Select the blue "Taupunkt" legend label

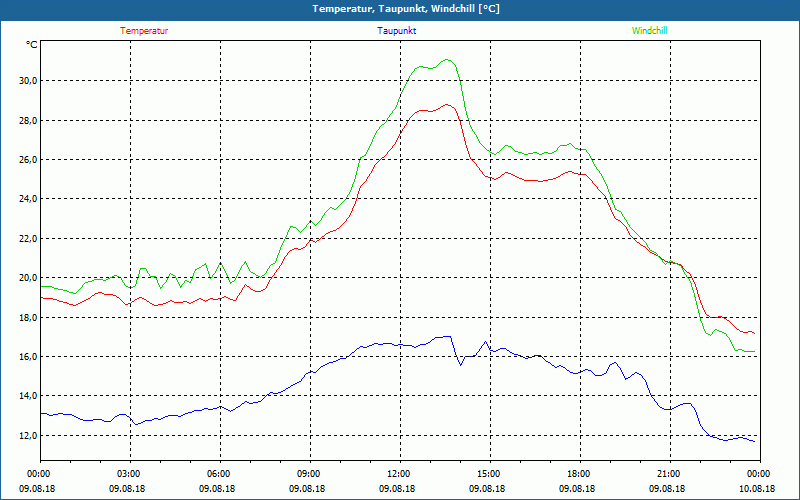tap(396, 31)
